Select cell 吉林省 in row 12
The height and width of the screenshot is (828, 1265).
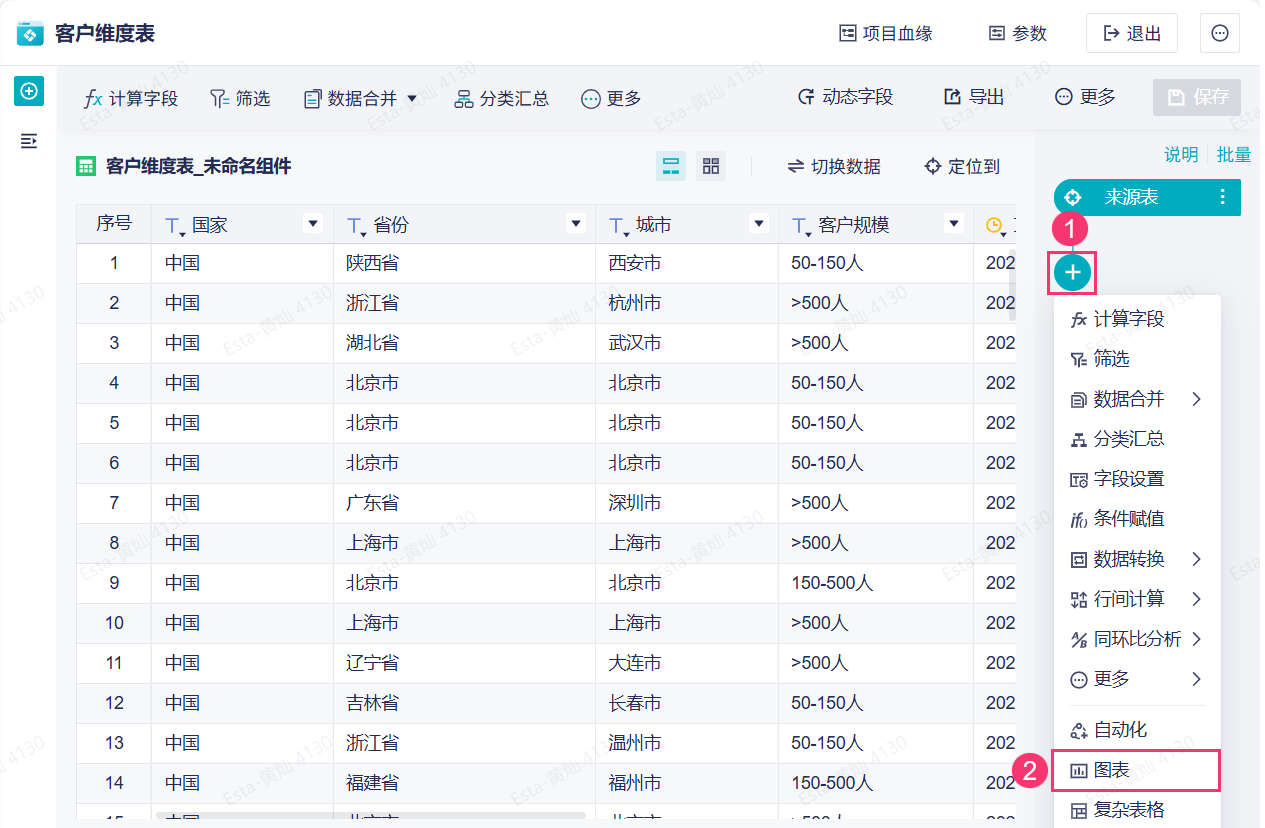[x=464, y=703]
